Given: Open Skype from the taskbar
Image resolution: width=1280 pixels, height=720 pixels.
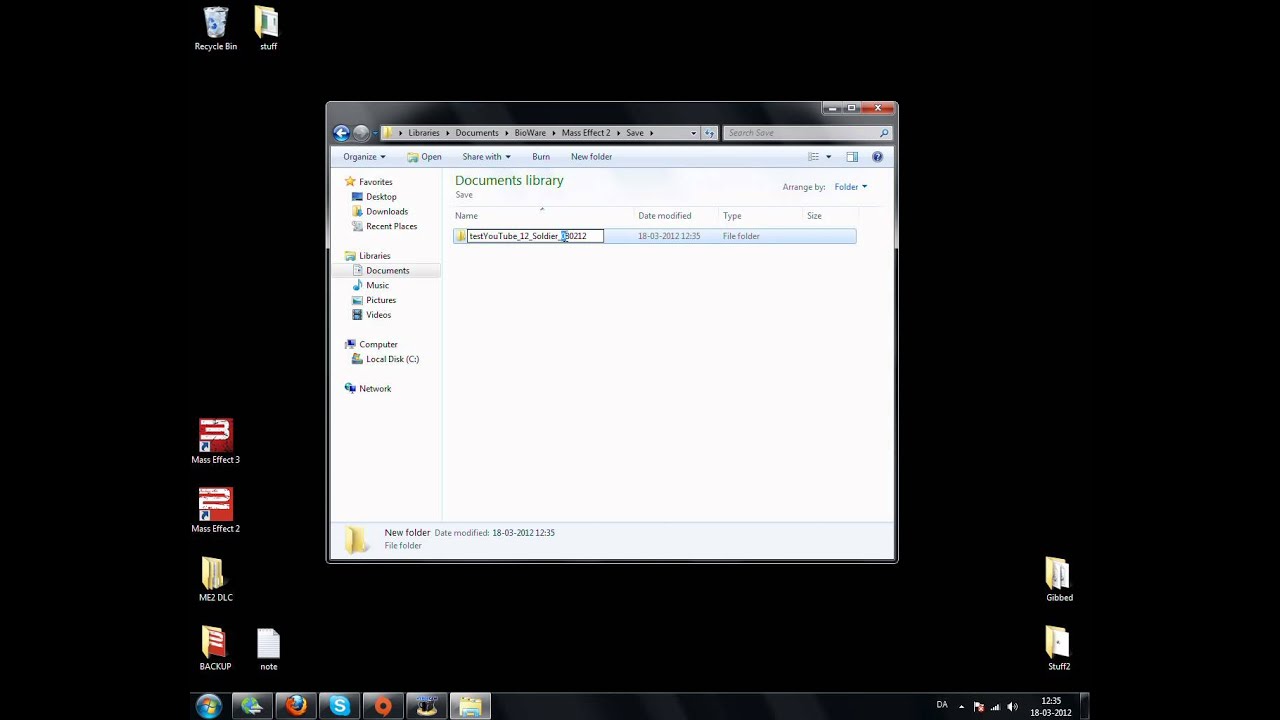Looking at the screenshot, I should [x=340, y=706].
